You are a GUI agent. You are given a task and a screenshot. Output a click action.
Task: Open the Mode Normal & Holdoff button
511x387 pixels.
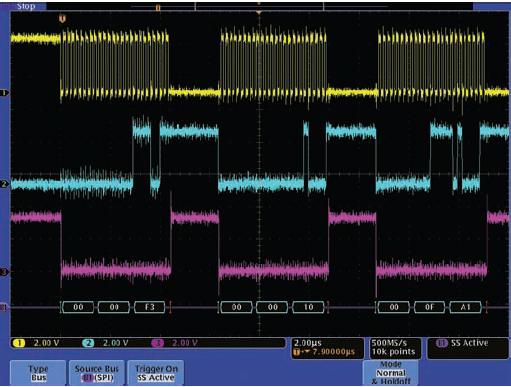[x=391, y=373]
